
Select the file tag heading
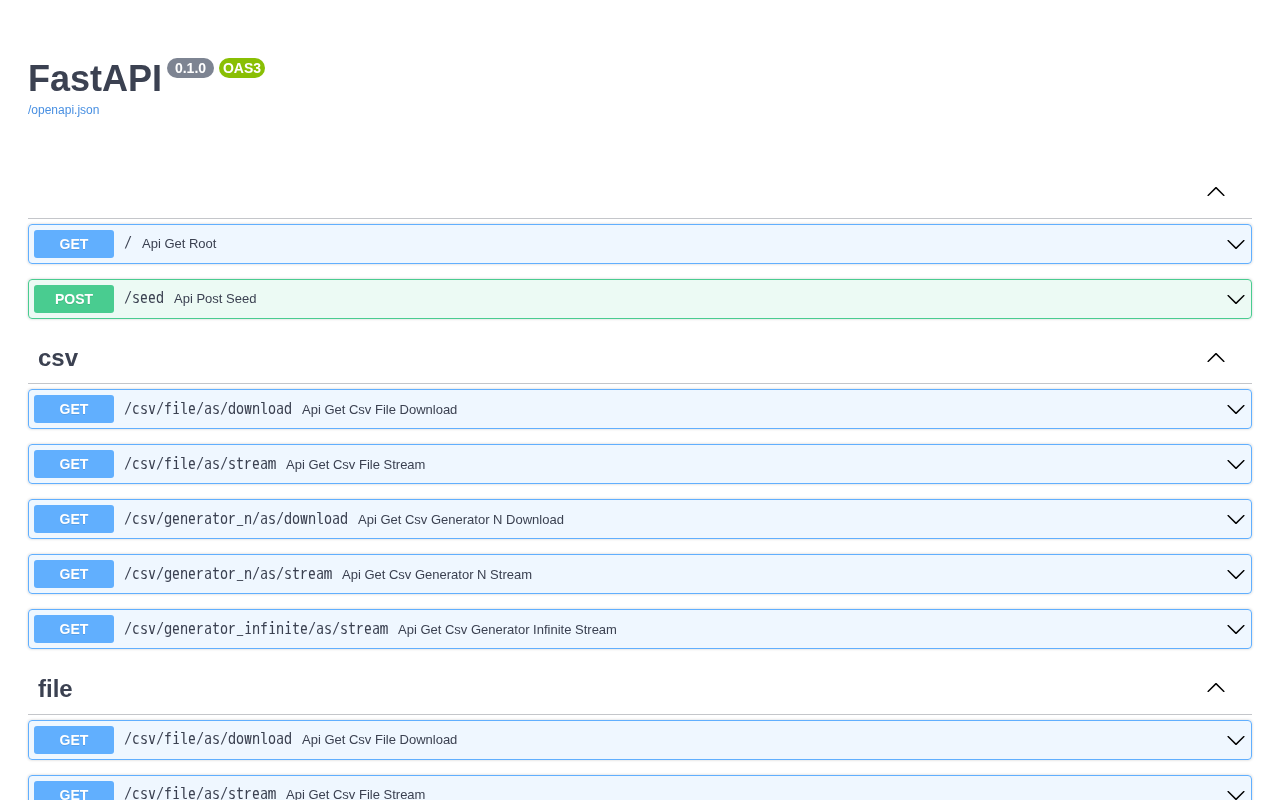coord(55,689)
